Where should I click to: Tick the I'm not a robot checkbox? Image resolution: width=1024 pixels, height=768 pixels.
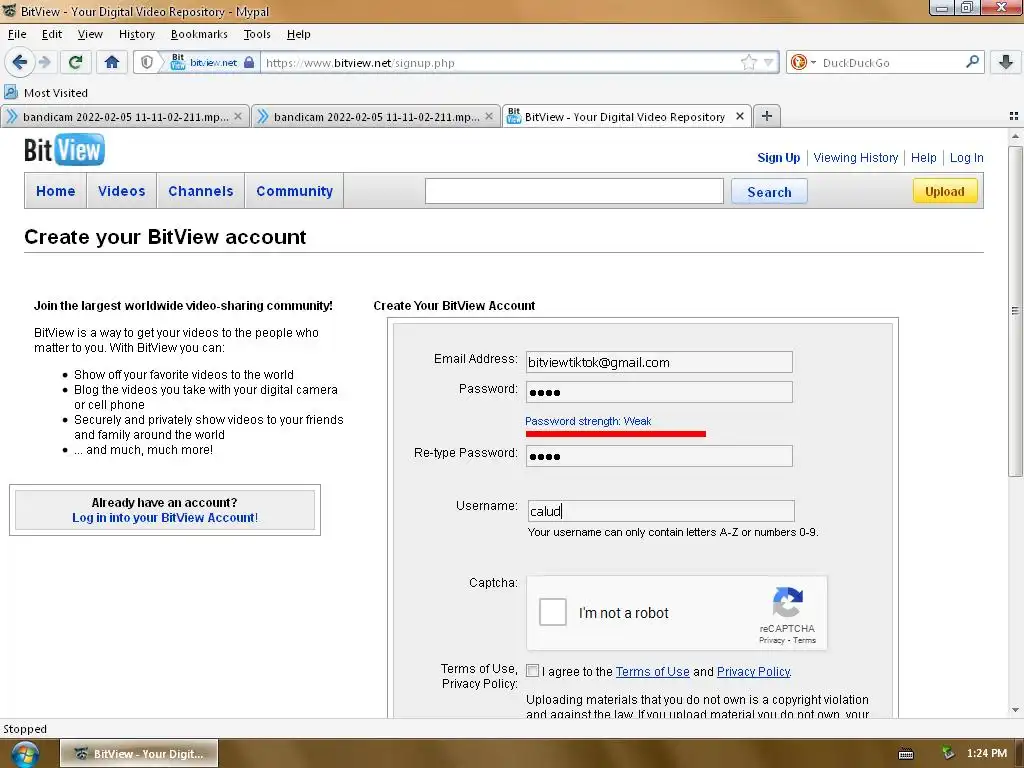pyautogui.click(x=552, y=613)
